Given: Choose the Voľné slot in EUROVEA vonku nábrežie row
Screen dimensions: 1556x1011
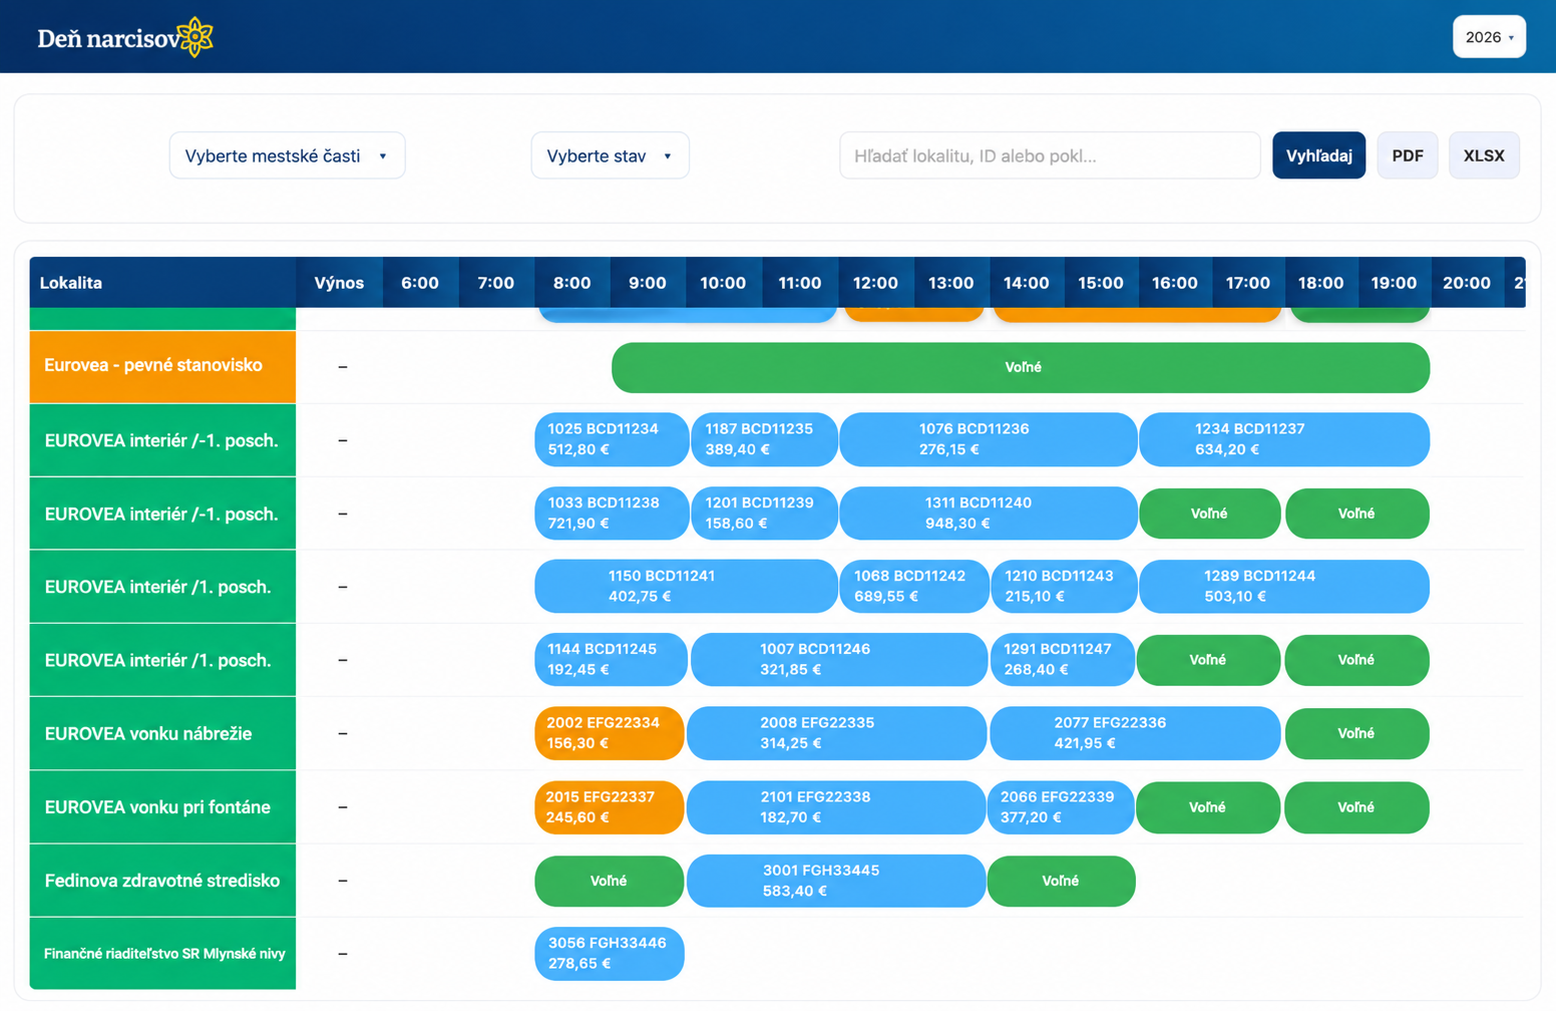Looking at the screenshot, I should (x=1357, y=733).
